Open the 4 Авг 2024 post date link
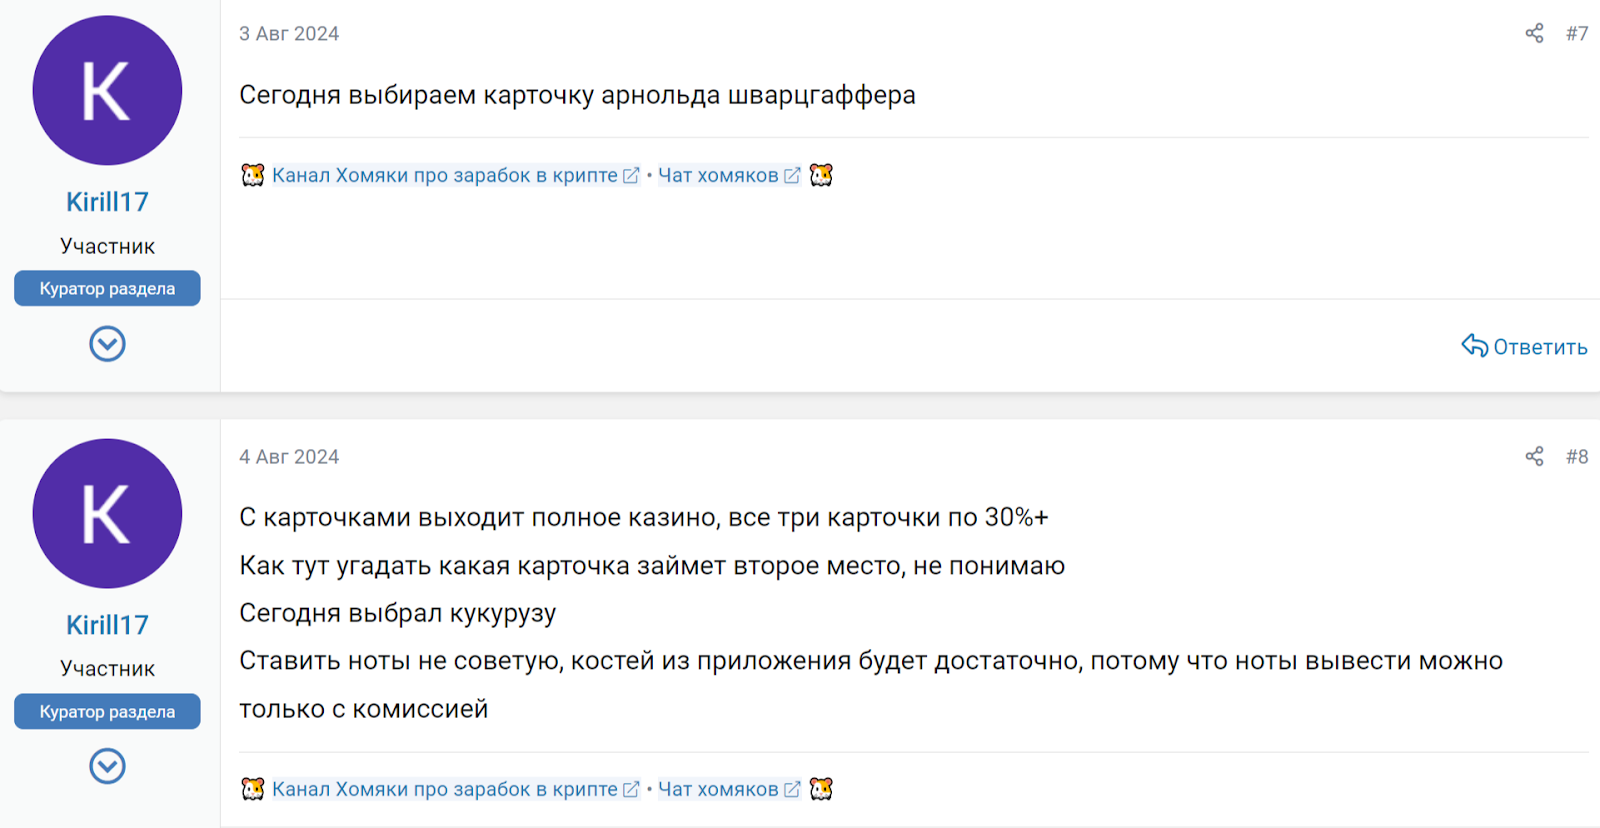1600x828 pixels. point(289,457)
